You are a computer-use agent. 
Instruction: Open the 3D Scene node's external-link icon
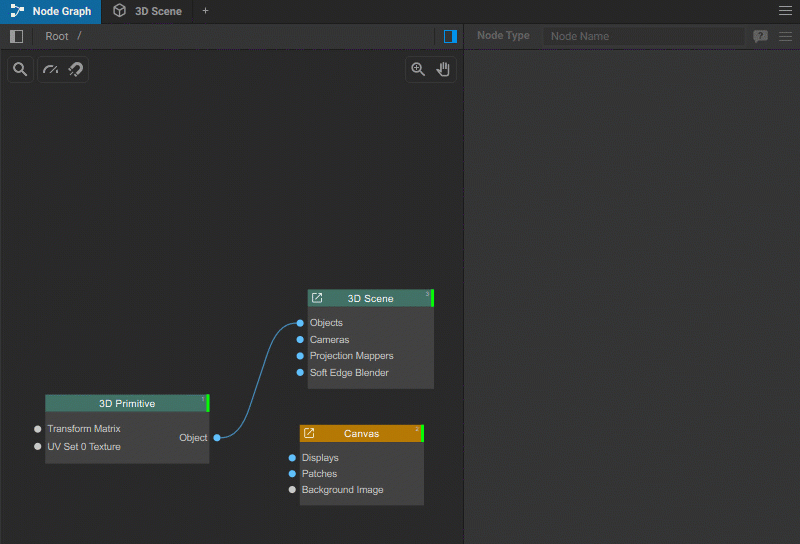coord(317,298)
